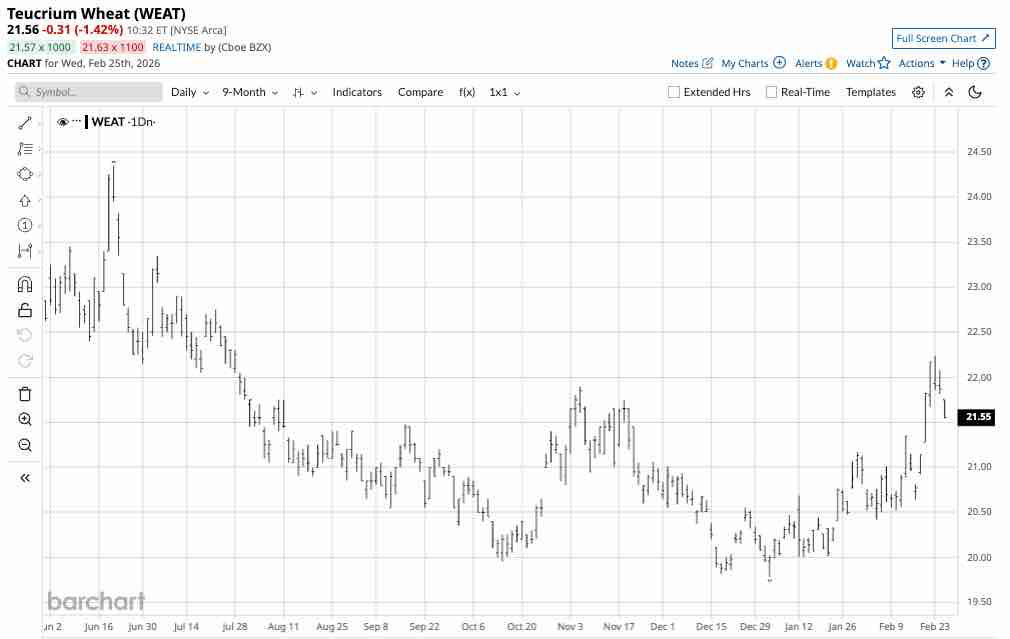Open the Compare menu
Screen dimensions: 1010x639
click(x=420, y=92)
